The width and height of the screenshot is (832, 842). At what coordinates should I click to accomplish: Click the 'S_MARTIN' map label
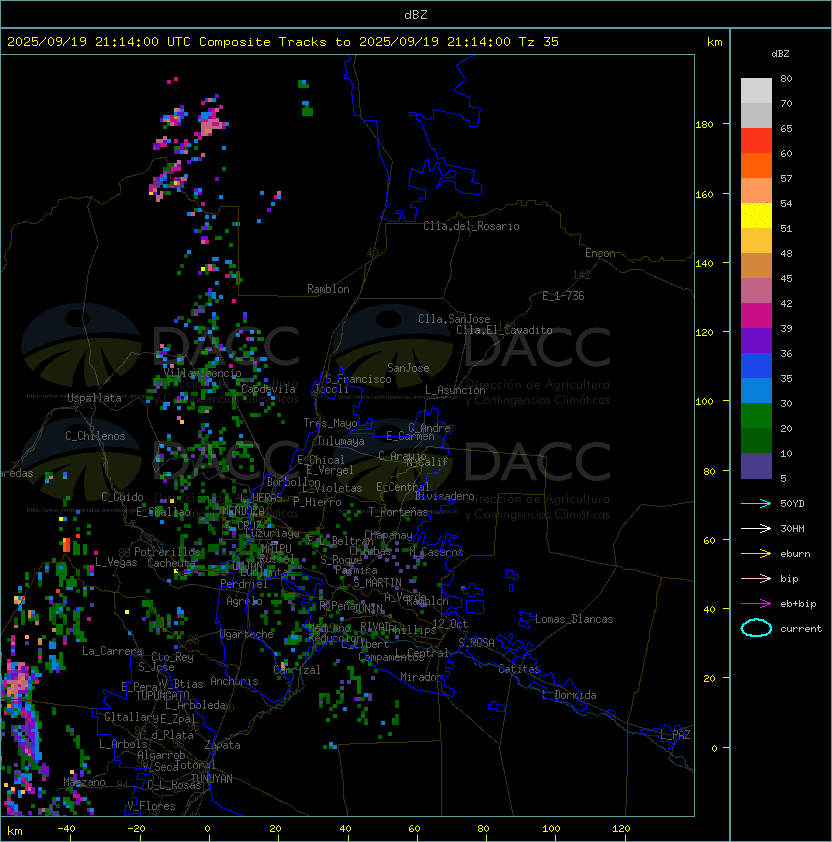[x=377, y=583]
